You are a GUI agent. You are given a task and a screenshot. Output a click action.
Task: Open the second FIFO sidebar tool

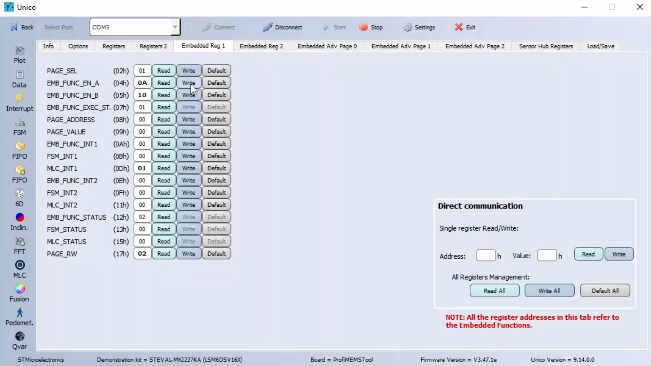[20, 174]
